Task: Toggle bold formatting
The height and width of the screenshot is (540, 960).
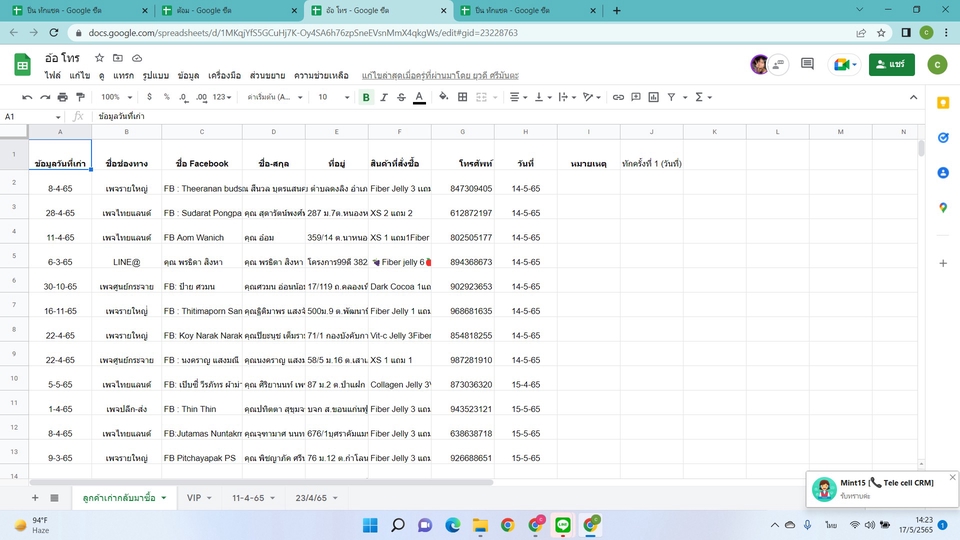Action: 366,97
